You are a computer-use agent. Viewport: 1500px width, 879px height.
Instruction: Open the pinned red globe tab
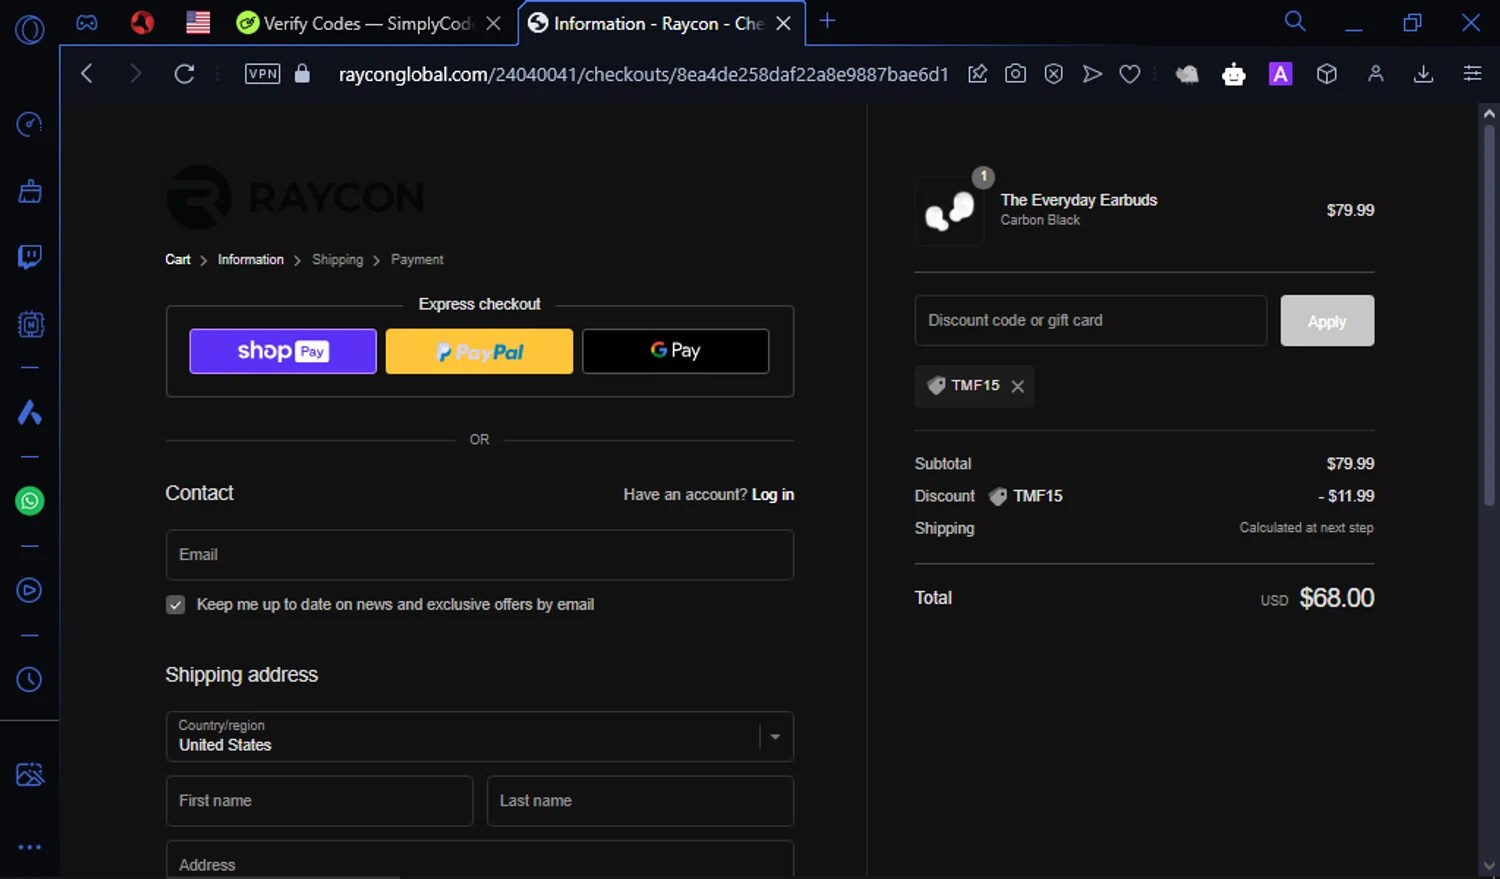pos(143,22)
